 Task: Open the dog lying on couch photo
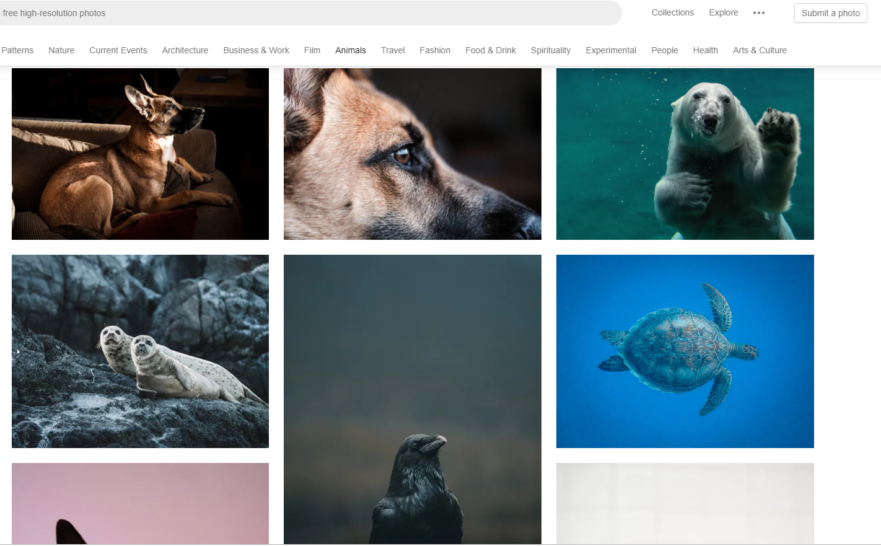140,154
